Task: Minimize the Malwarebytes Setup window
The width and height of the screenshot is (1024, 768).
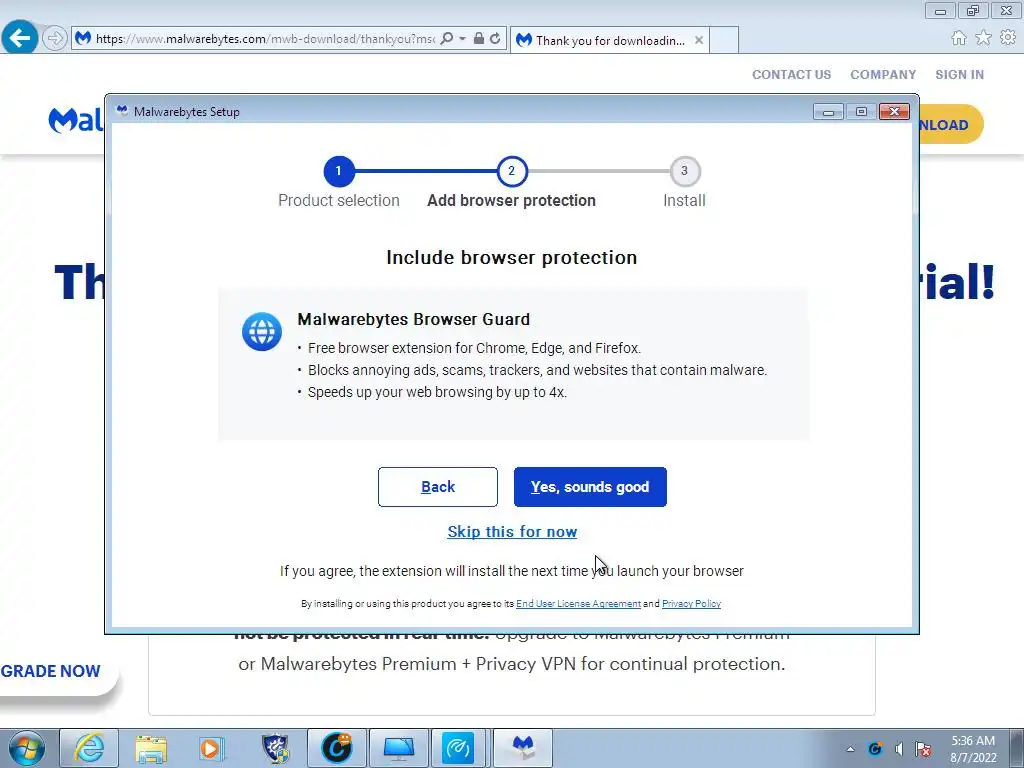Action: [828, 112]
